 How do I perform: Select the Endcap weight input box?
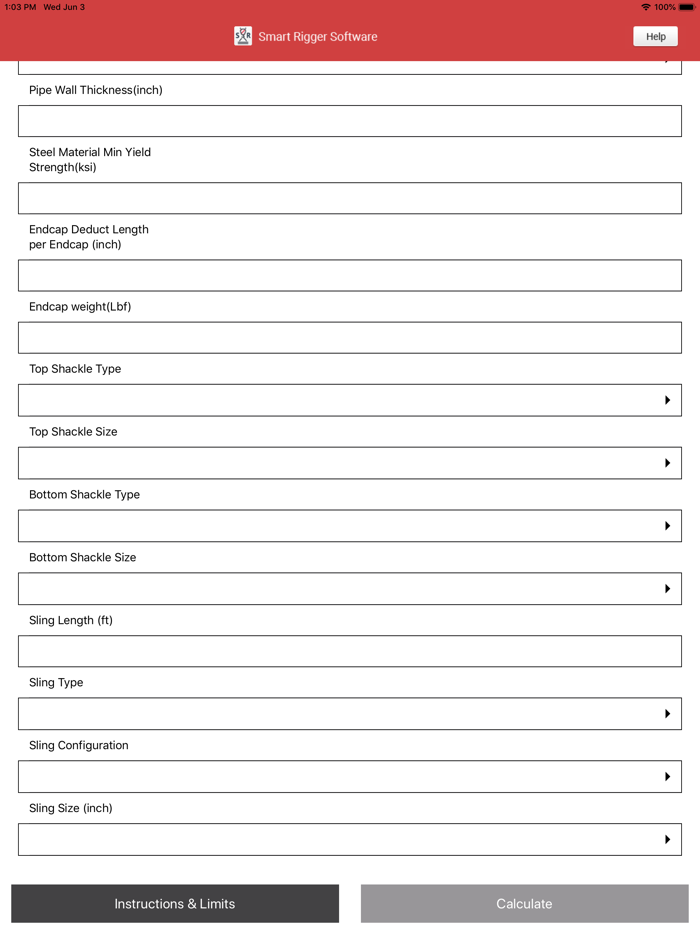coord(350,337)
